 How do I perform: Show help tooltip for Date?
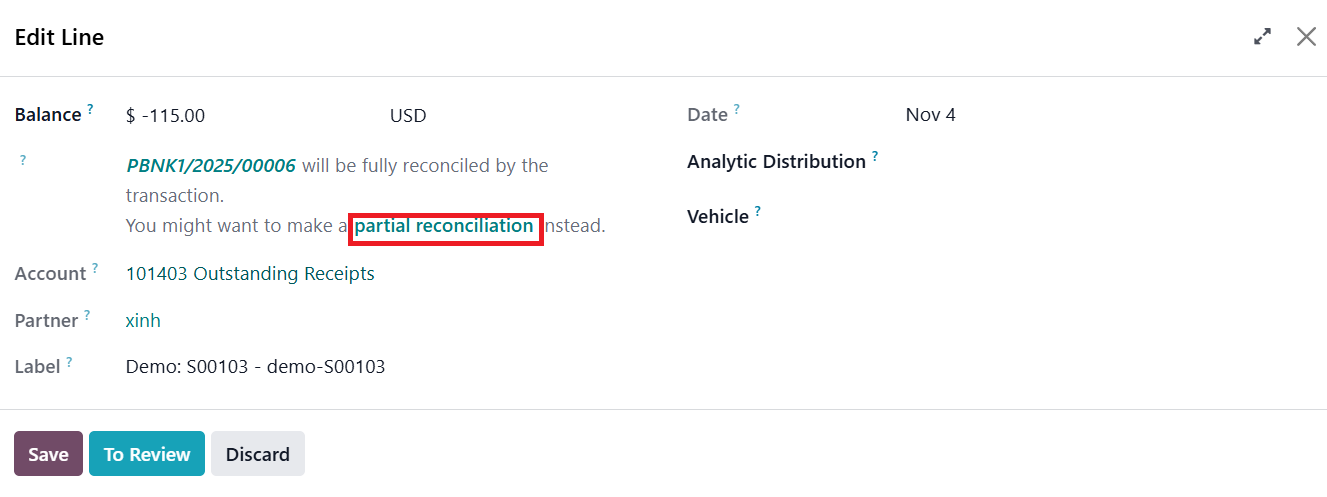pyautogui.click(x=737, y=109)
